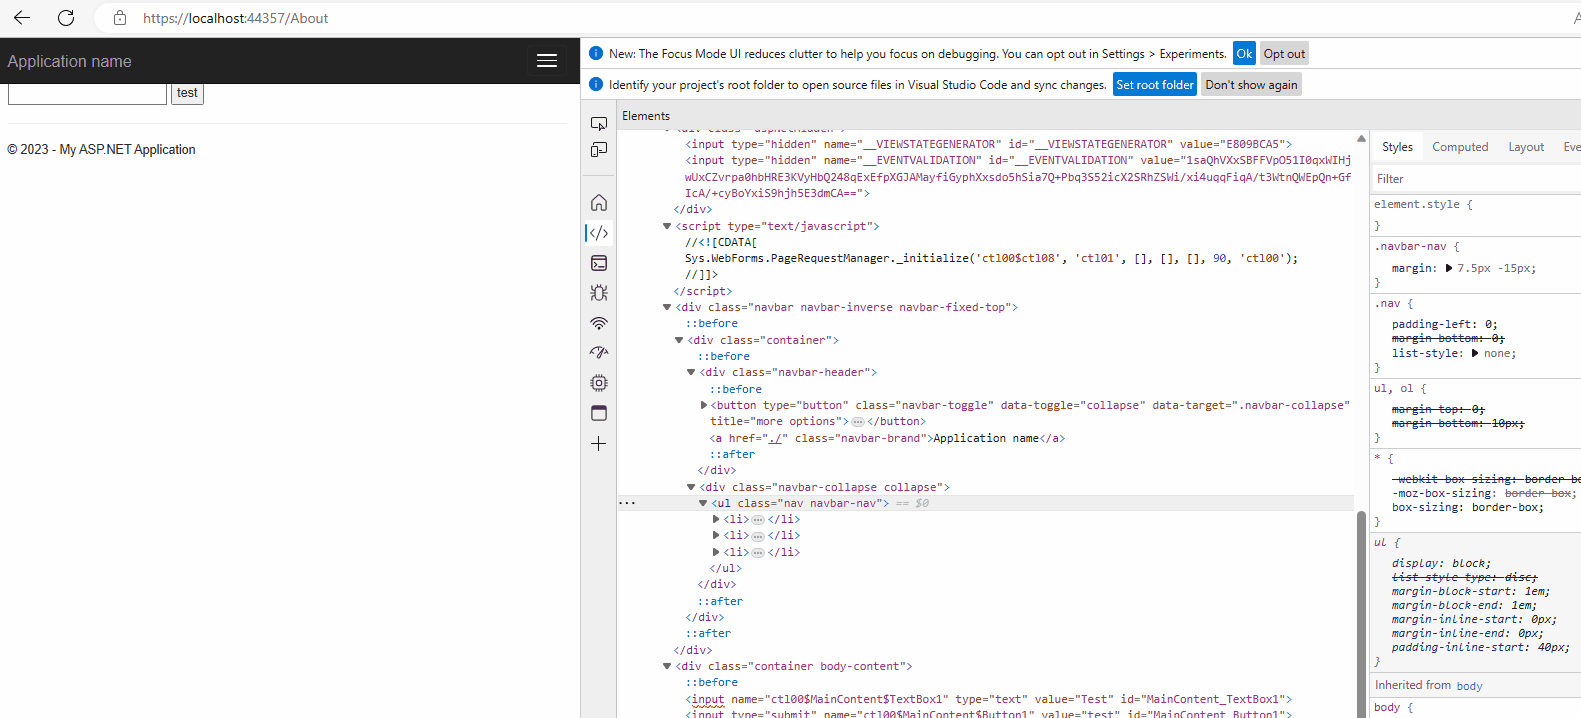Toggle the hamburger navbar menu button

coord(547,61)
